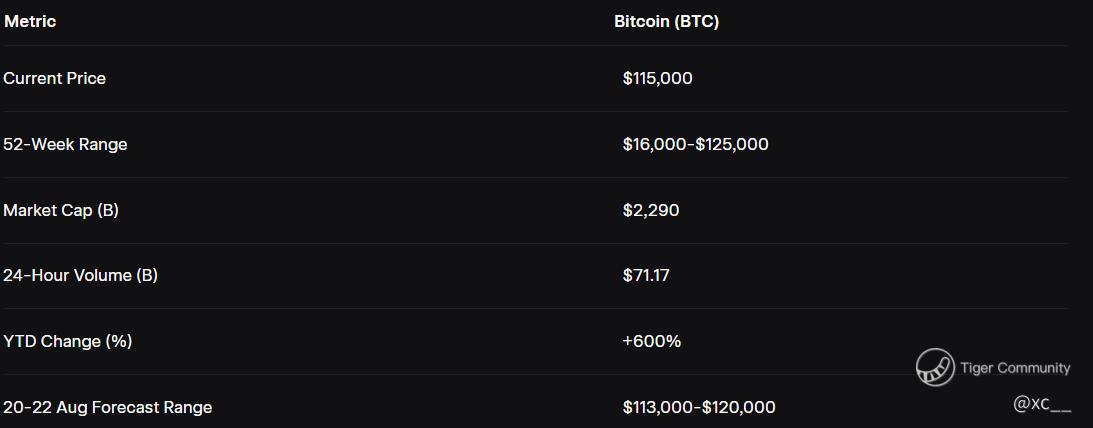
Task: Select the 20-22 Aug Forecast Range label
Action: point(107,407)
